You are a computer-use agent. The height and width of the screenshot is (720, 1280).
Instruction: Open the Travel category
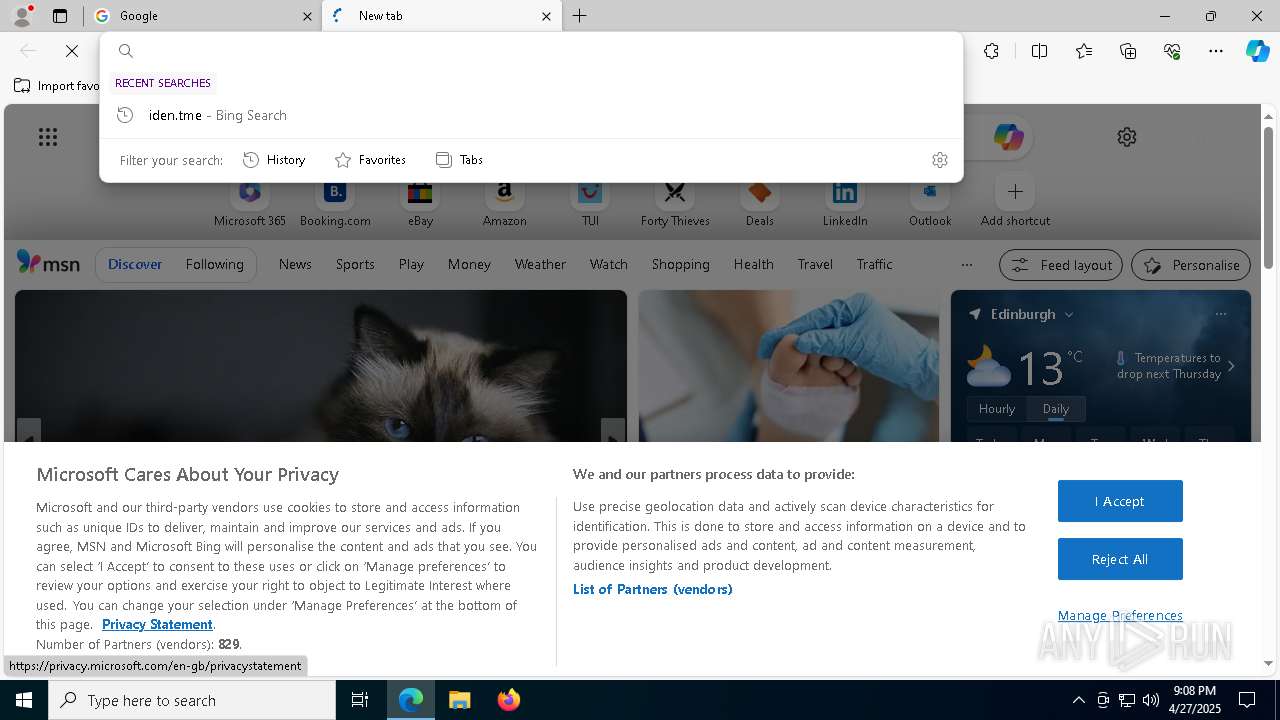pyautogui.click(x=815, y=264)
